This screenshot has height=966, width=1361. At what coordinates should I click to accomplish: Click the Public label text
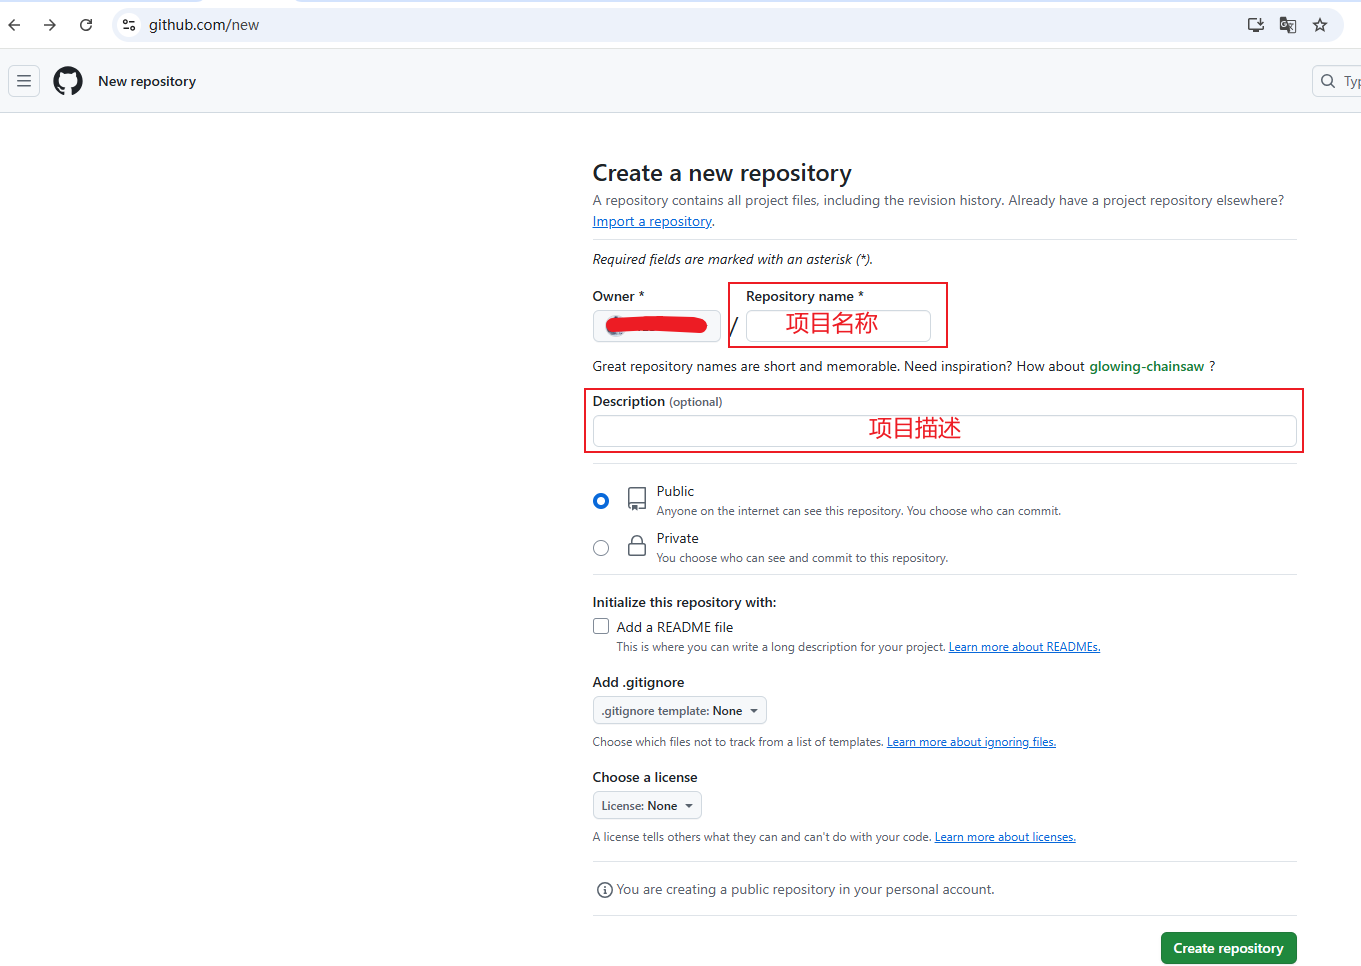click(675, 491)
